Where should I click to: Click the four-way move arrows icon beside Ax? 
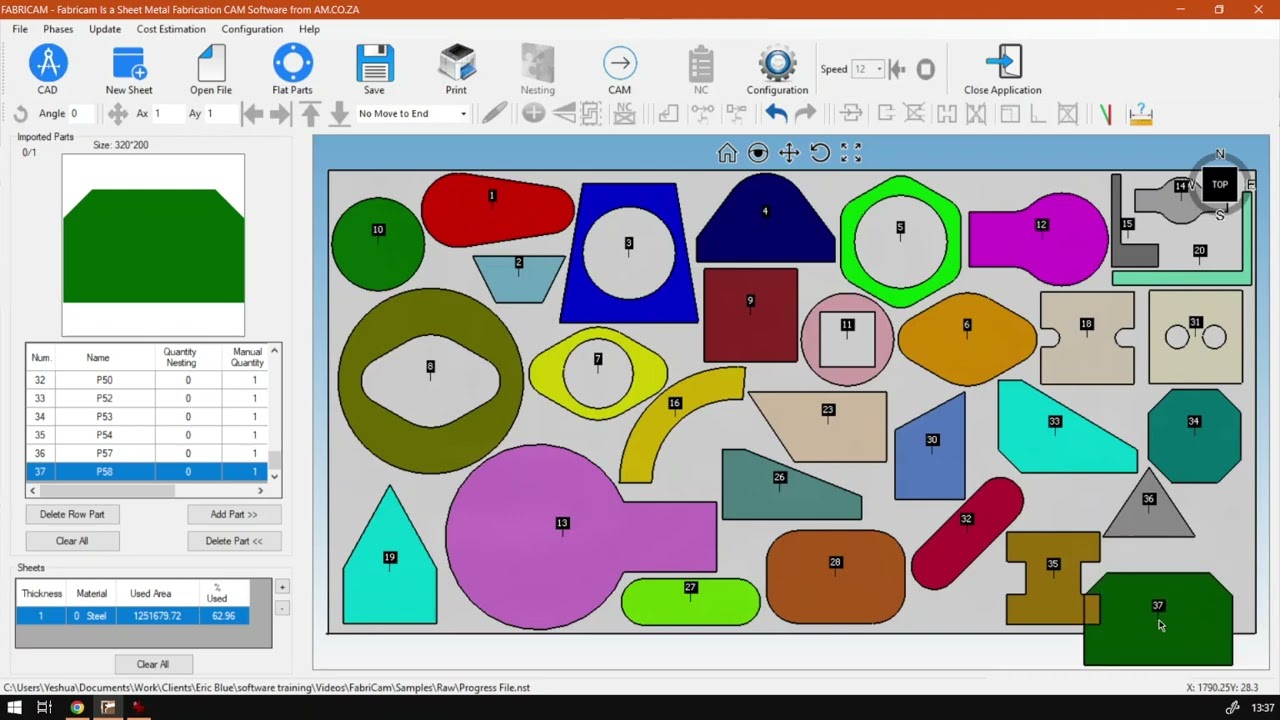tap(118, 114)
